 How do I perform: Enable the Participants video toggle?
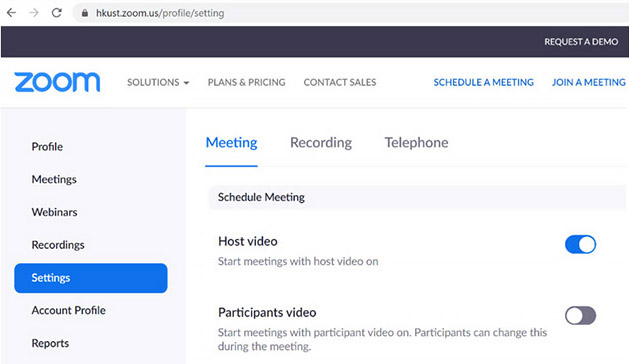580,315
